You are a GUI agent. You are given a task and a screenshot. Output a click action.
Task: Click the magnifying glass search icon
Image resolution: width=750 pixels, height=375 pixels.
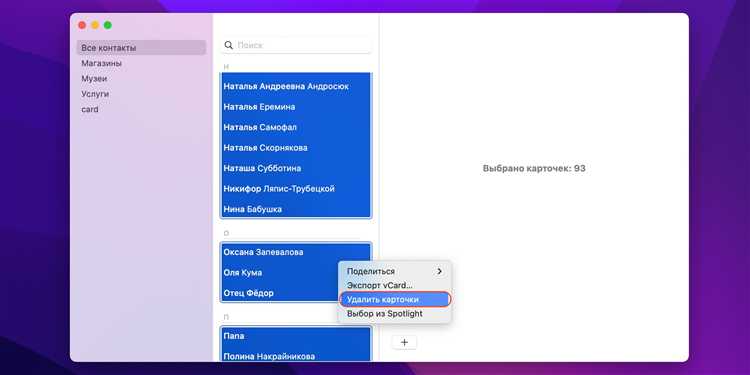click(229, 45)
